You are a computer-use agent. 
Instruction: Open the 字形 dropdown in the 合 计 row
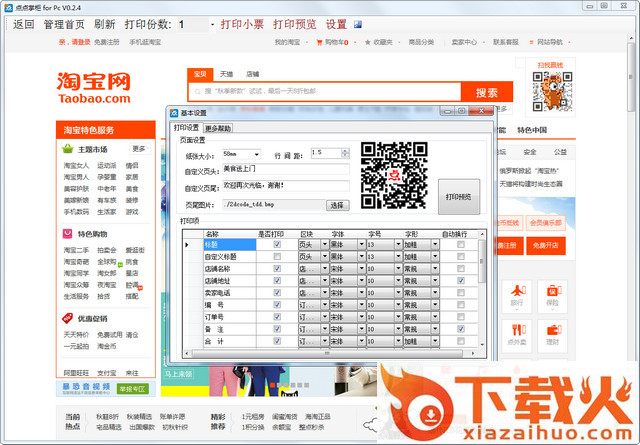pos(435,340)
